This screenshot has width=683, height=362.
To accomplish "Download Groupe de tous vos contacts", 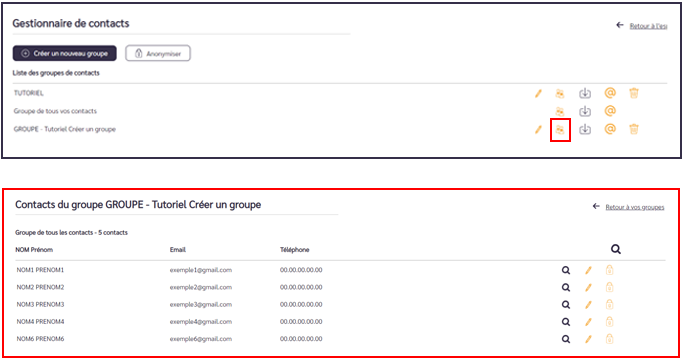I will click(x=585, y=112).
